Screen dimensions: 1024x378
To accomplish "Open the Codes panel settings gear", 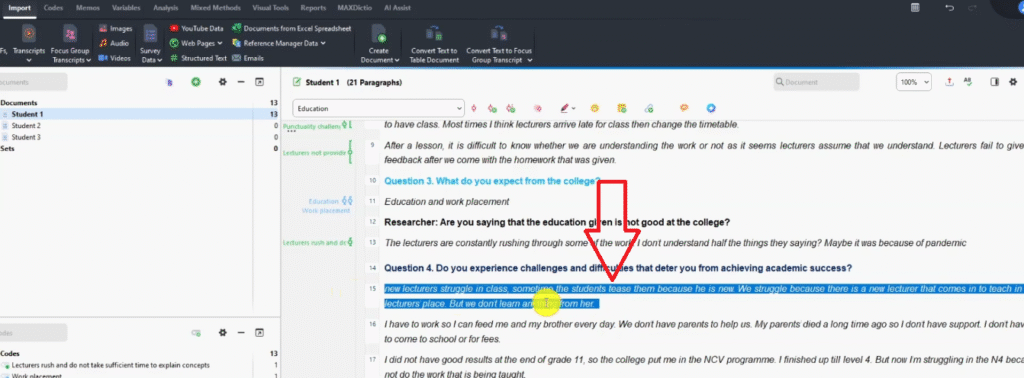I will 223,333.
